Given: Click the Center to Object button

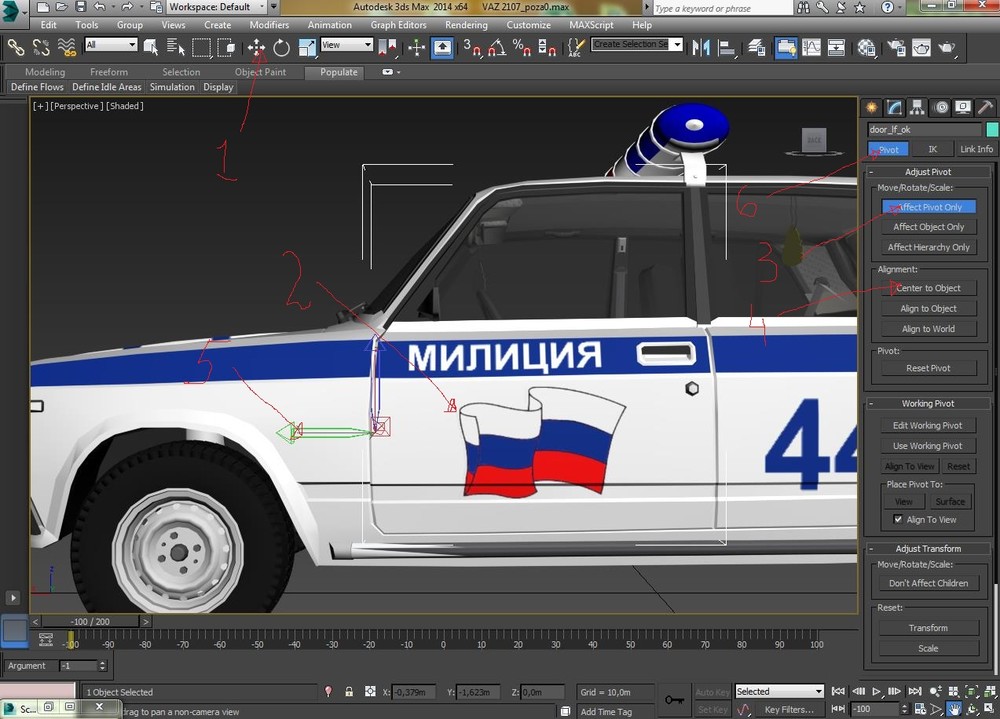Looking at the screenshot, I should point(928,288).
